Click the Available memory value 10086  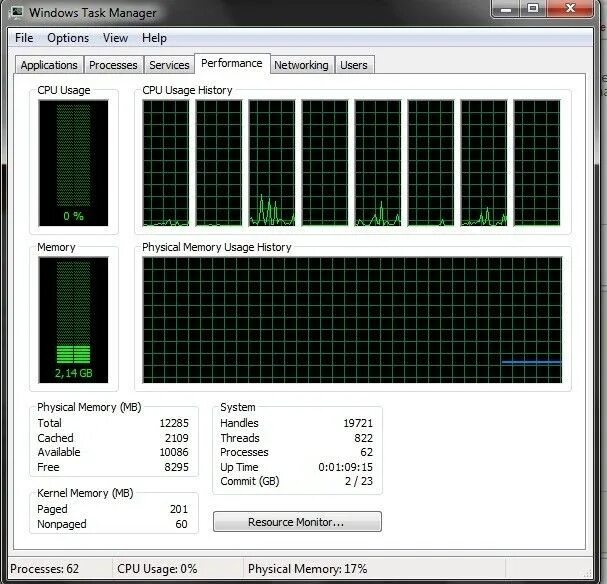(x=174, y=452)
